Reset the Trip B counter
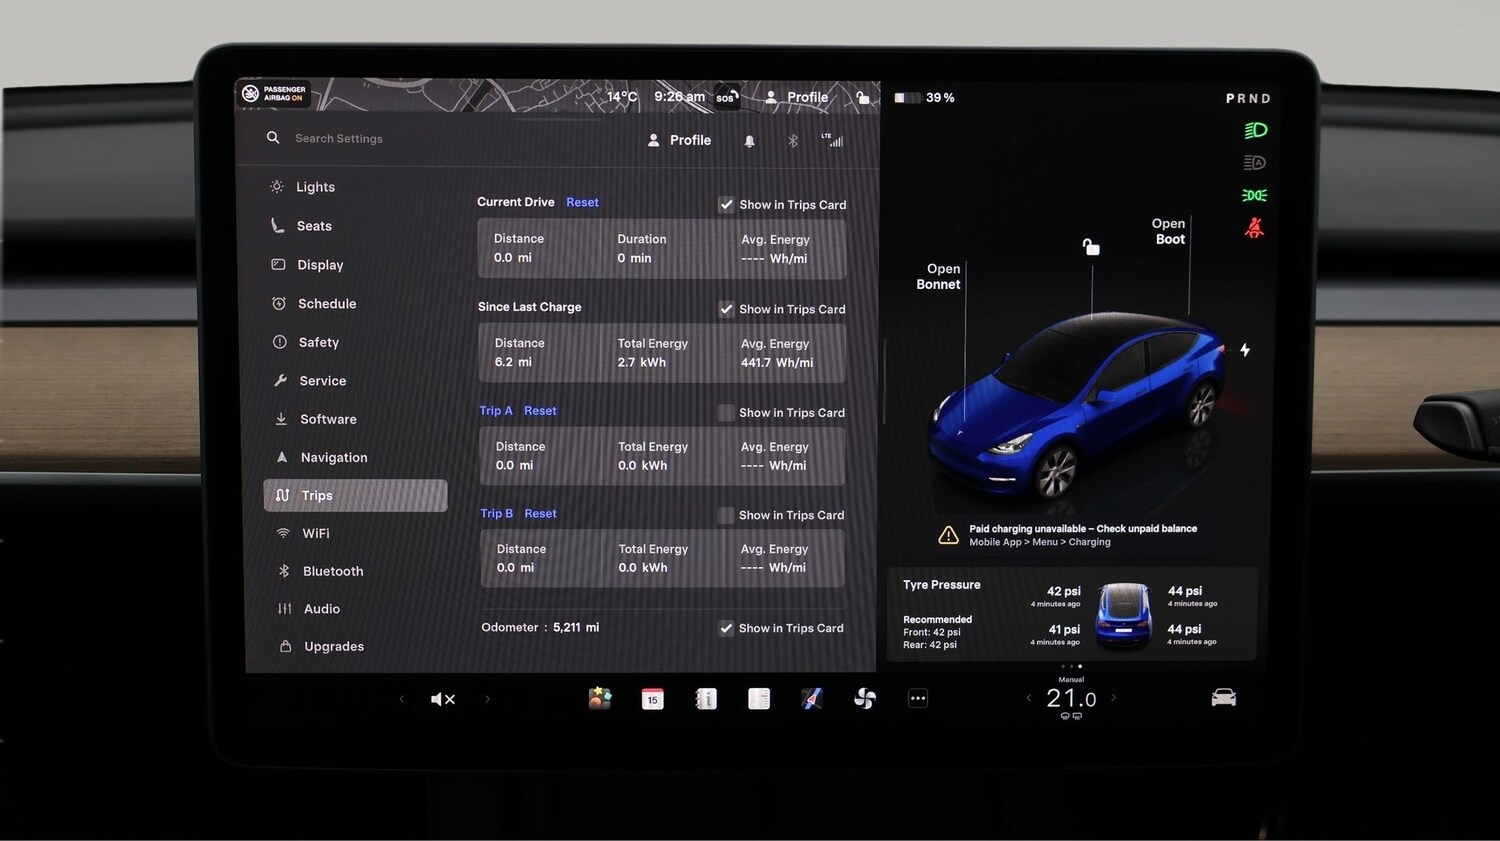Image resolution: width=1500 pixels, height=841 pixels. (x=540, y=513)
